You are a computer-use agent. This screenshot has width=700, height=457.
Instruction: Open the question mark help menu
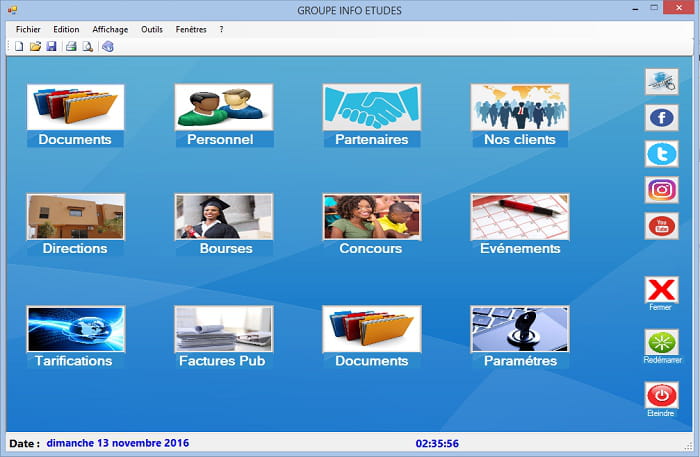coord(221,29)
